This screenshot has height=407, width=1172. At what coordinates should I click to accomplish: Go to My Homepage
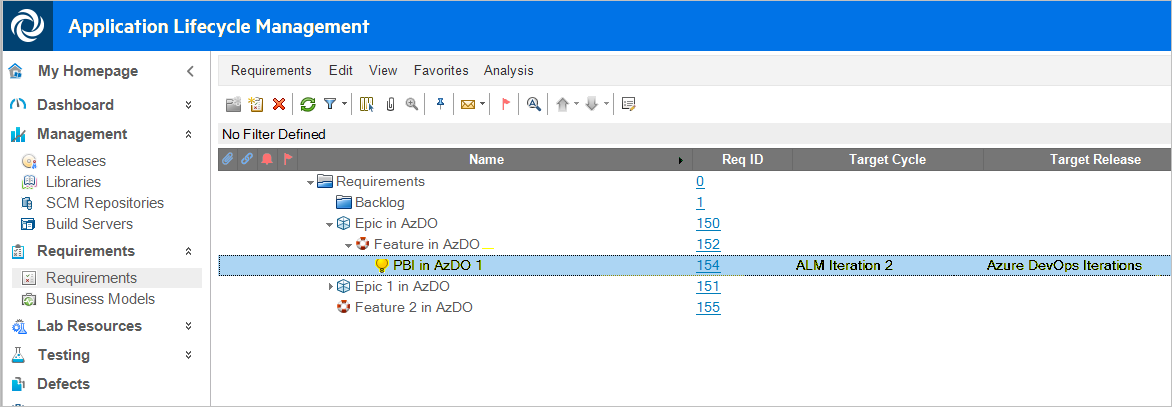[x=88, y=71]
